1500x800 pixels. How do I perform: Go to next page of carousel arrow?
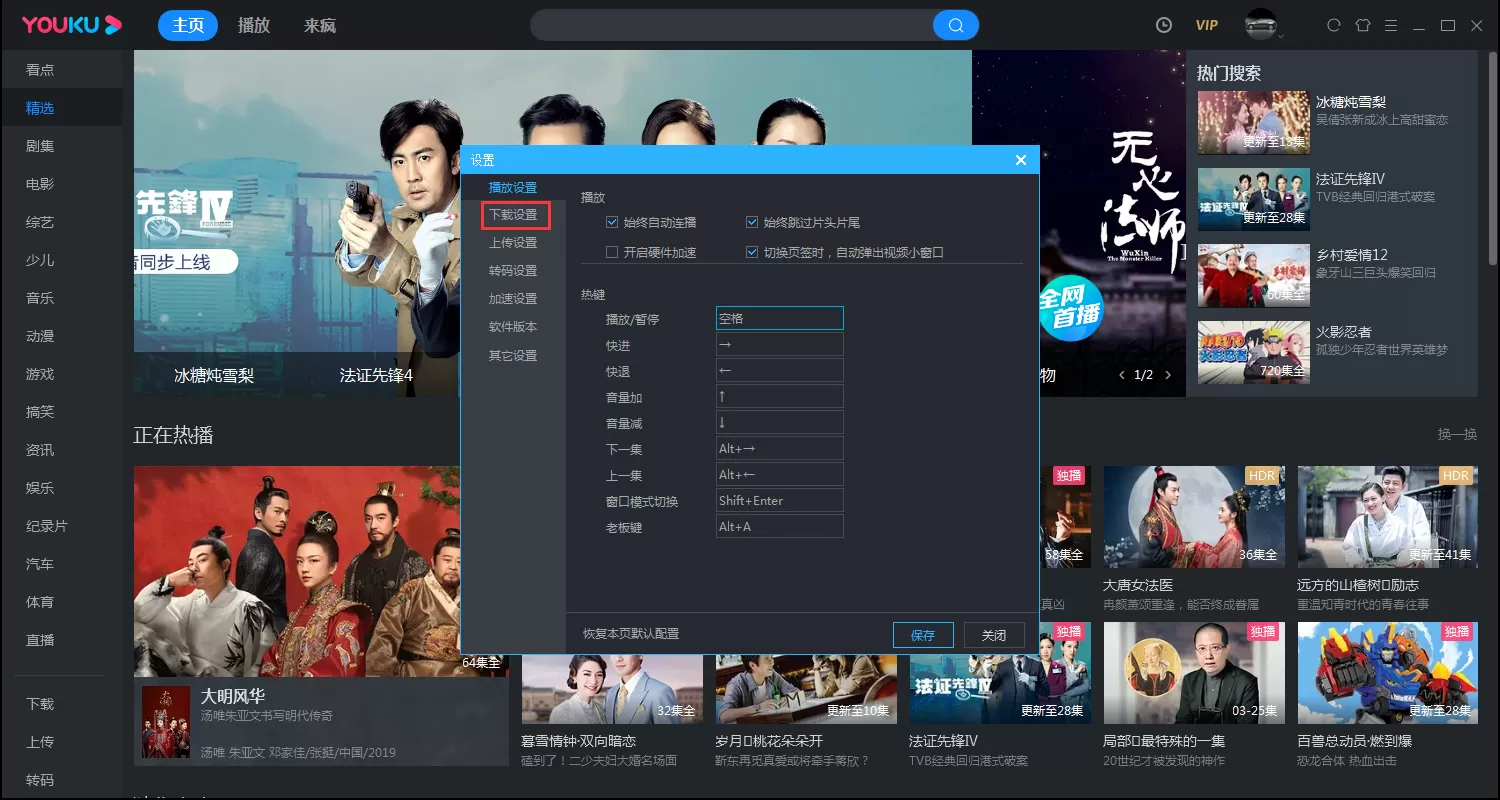(1168, 375)
